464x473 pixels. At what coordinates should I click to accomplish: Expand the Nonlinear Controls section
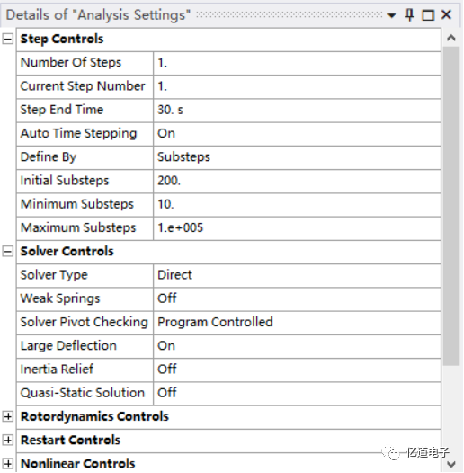(x=8, y=463)
